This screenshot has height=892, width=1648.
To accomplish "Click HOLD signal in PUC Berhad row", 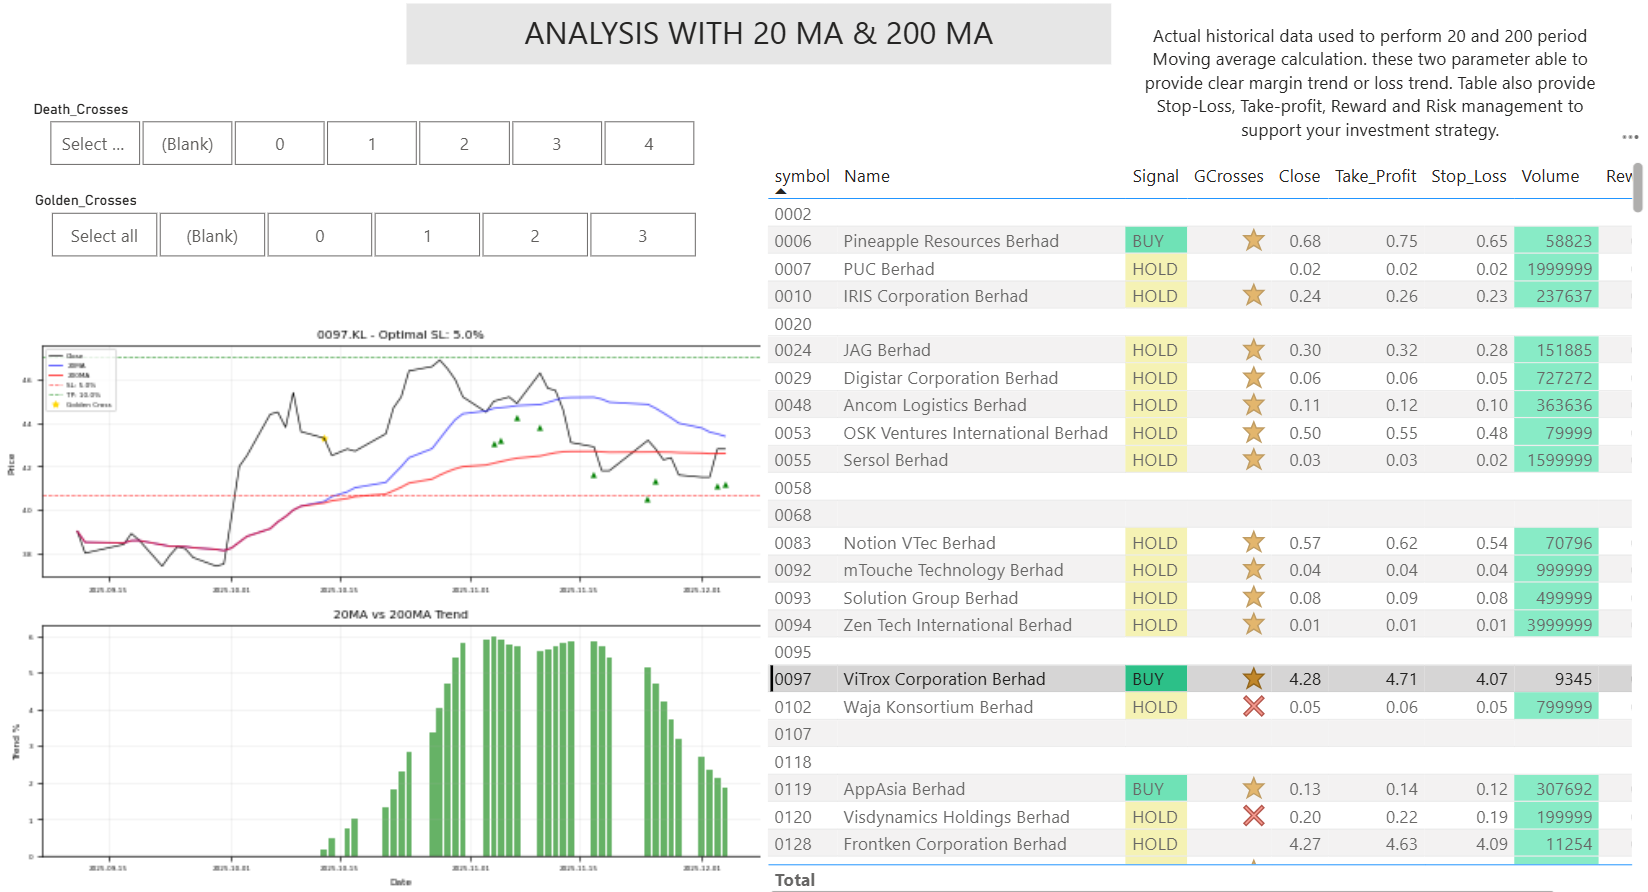I will pos(1155,268).
